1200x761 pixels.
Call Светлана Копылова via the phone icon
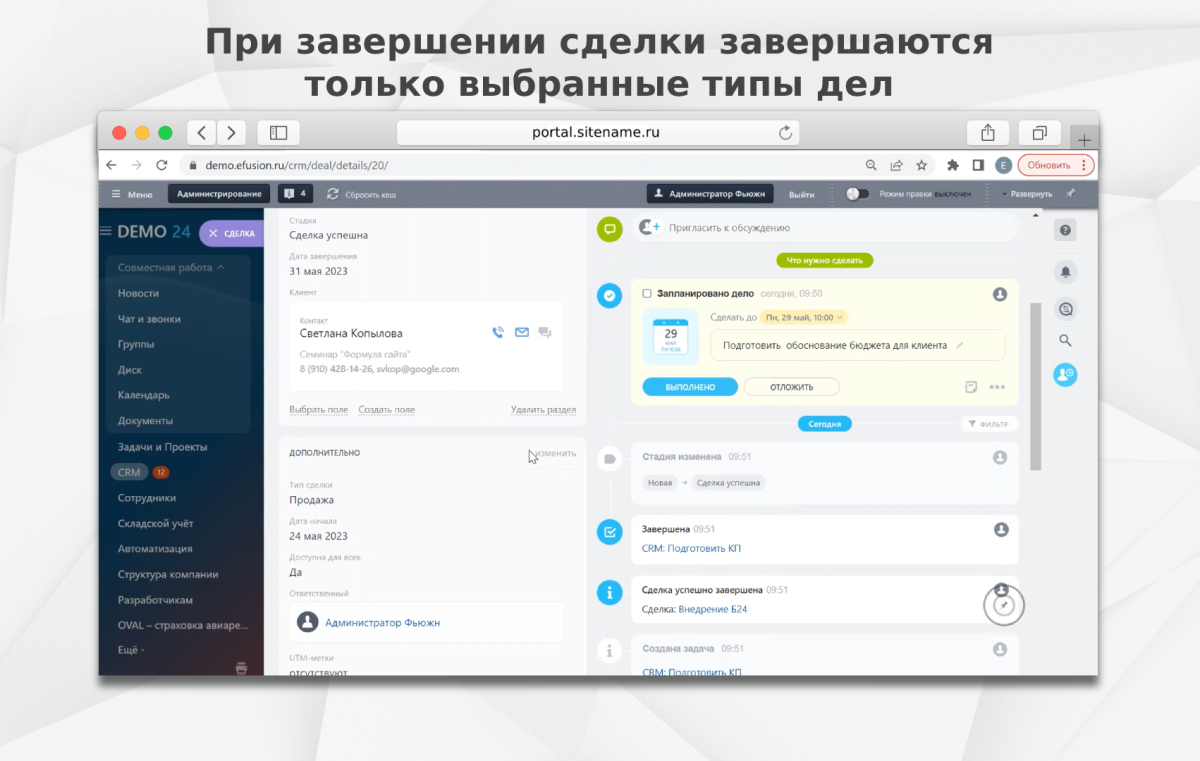[x=497, y=332]
